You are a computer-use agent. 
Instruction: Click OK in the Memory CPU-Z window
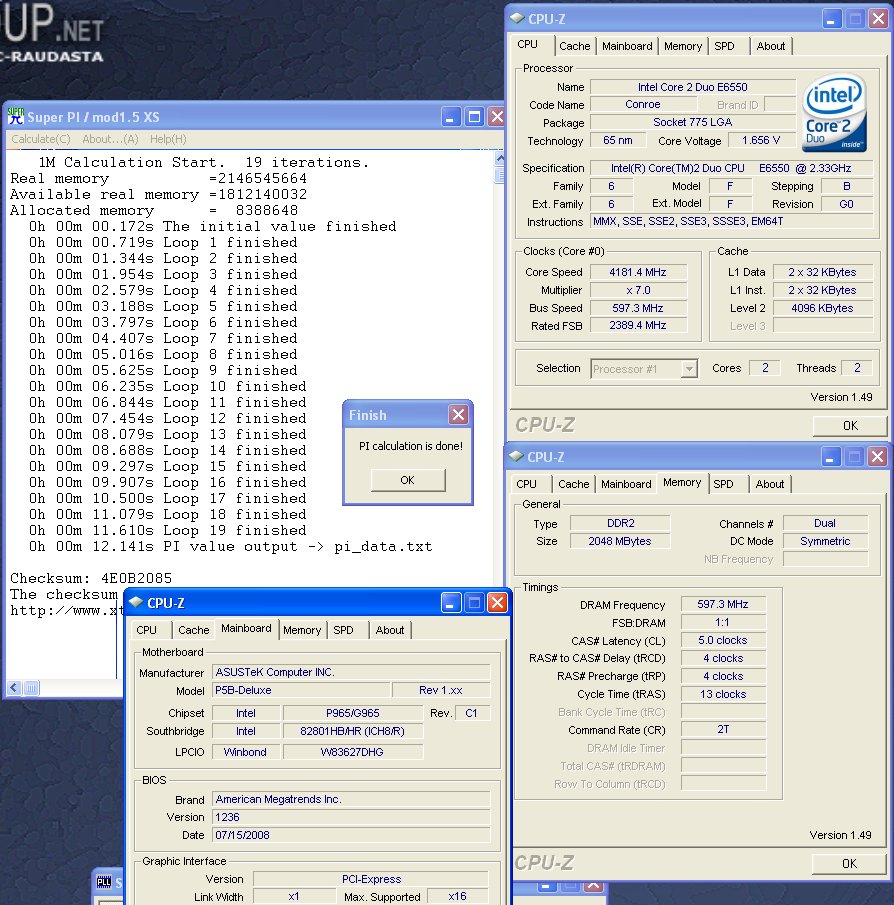pos(849,864)
